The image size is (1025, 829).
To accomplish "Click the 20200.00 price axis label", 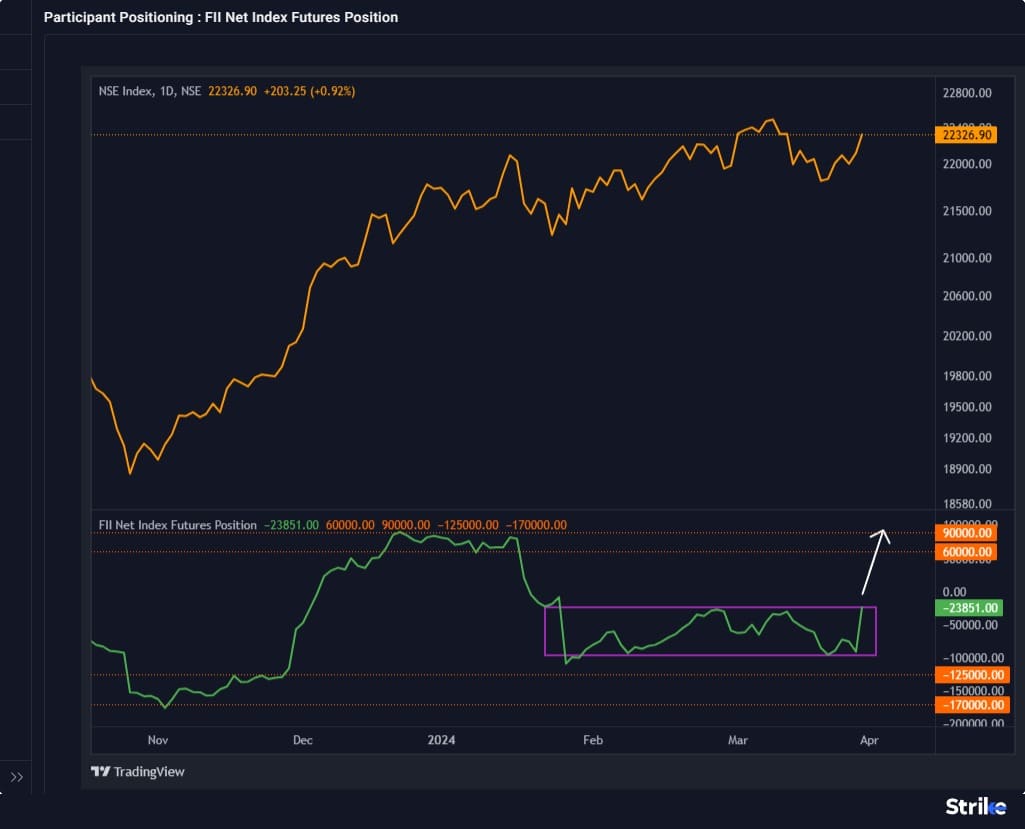I will tap(967, 335).
